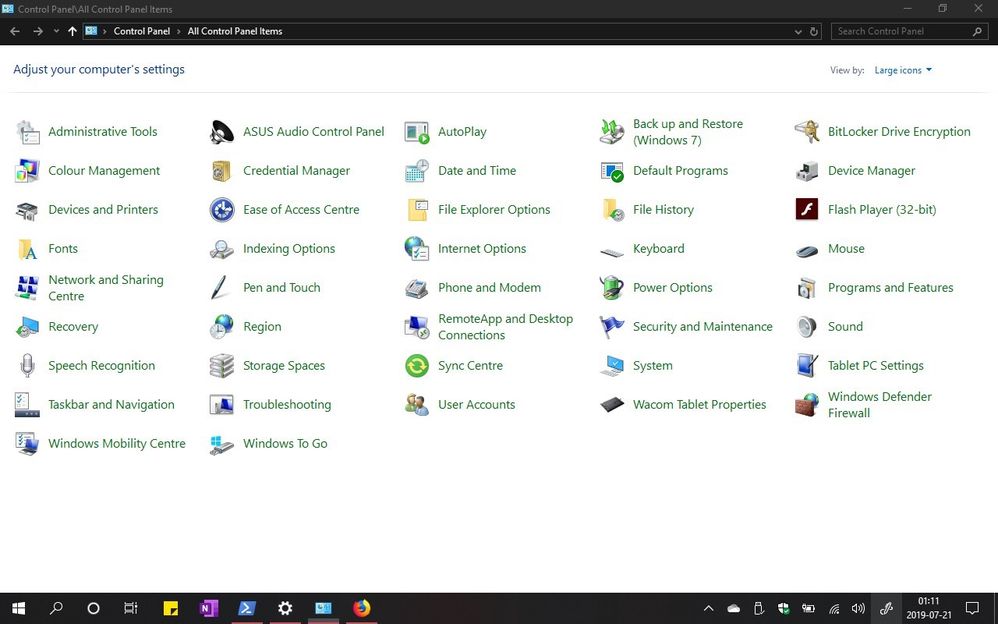Open the Security and Maintenance link

coord(703,327)
